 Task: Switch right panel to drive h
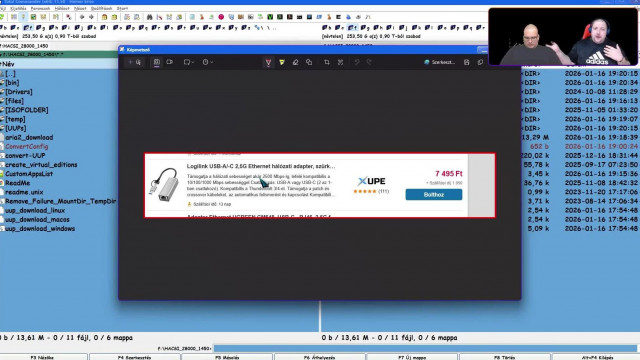[379, 28]
